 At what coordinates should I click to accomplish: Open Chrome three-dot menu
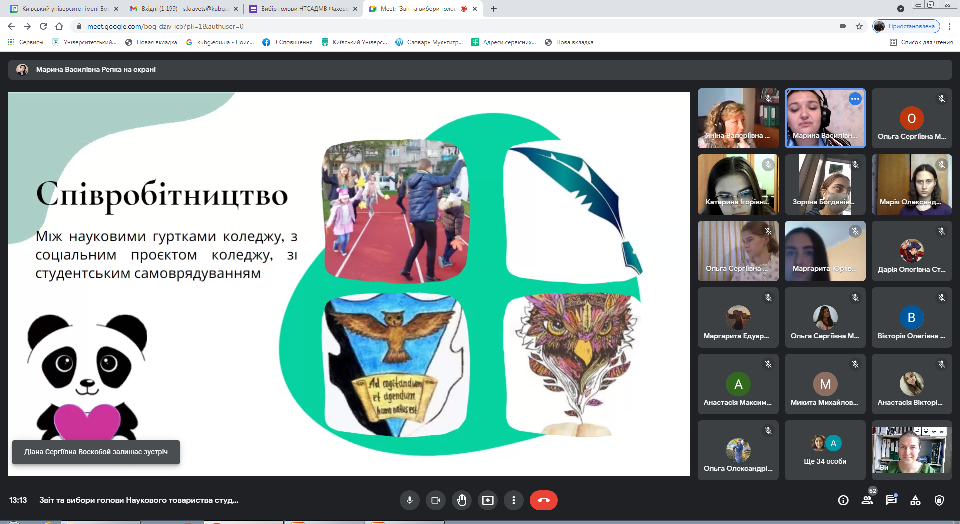click(950, 26)
